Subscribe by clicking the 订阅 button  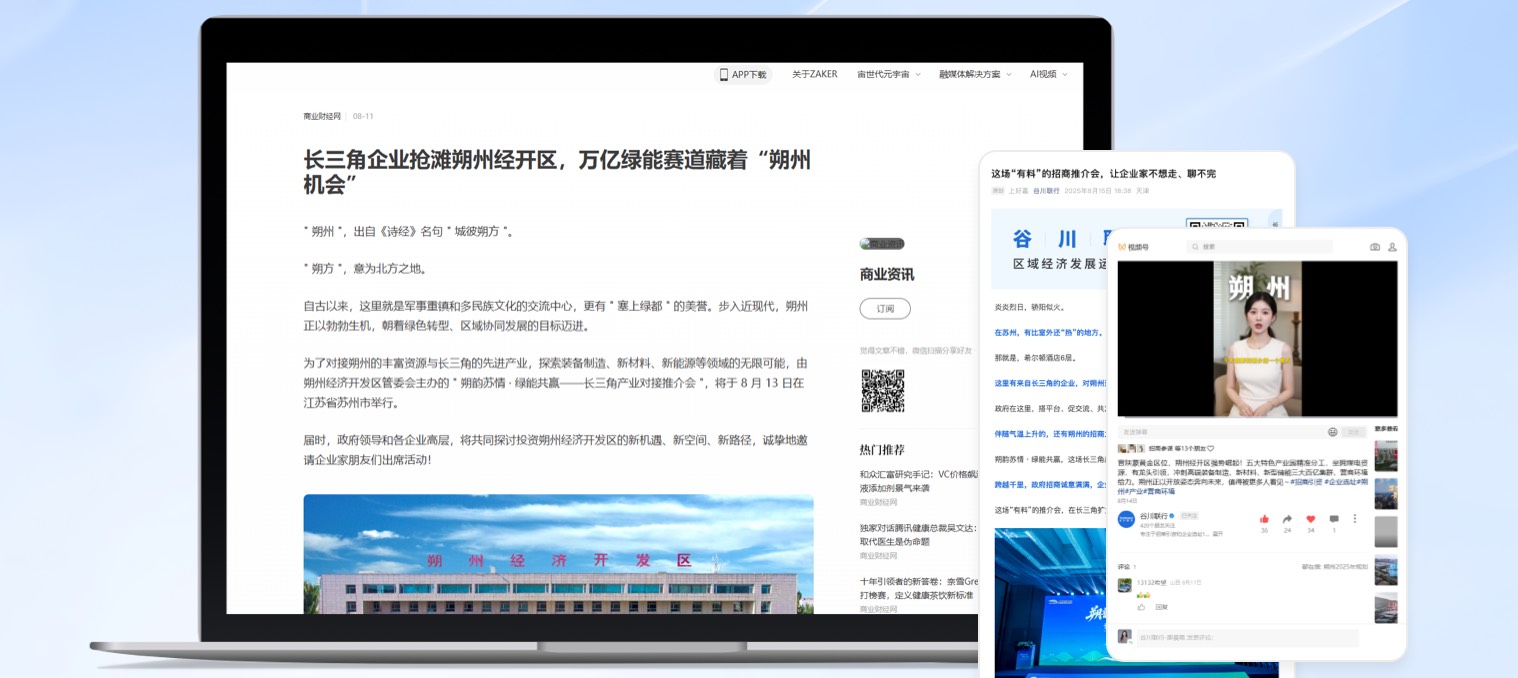coord(885,309)
